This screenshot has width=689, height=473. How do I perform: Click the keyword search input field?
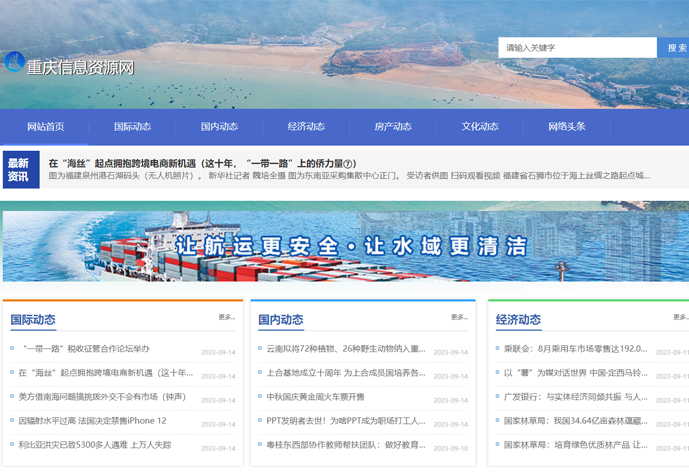(576, 47)
